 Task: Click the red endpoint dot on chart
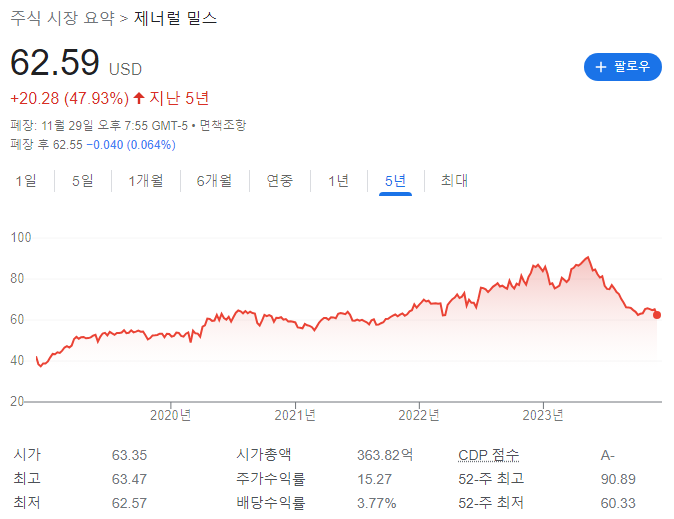point(657,315)
